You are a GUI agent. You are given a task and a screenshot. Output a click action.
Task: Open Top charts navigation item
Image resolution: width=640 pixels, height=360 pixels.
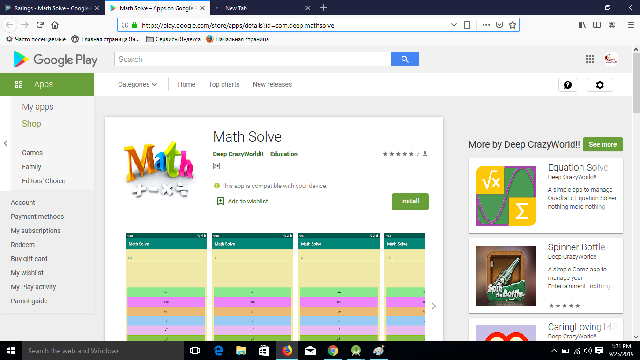point(224,84)
